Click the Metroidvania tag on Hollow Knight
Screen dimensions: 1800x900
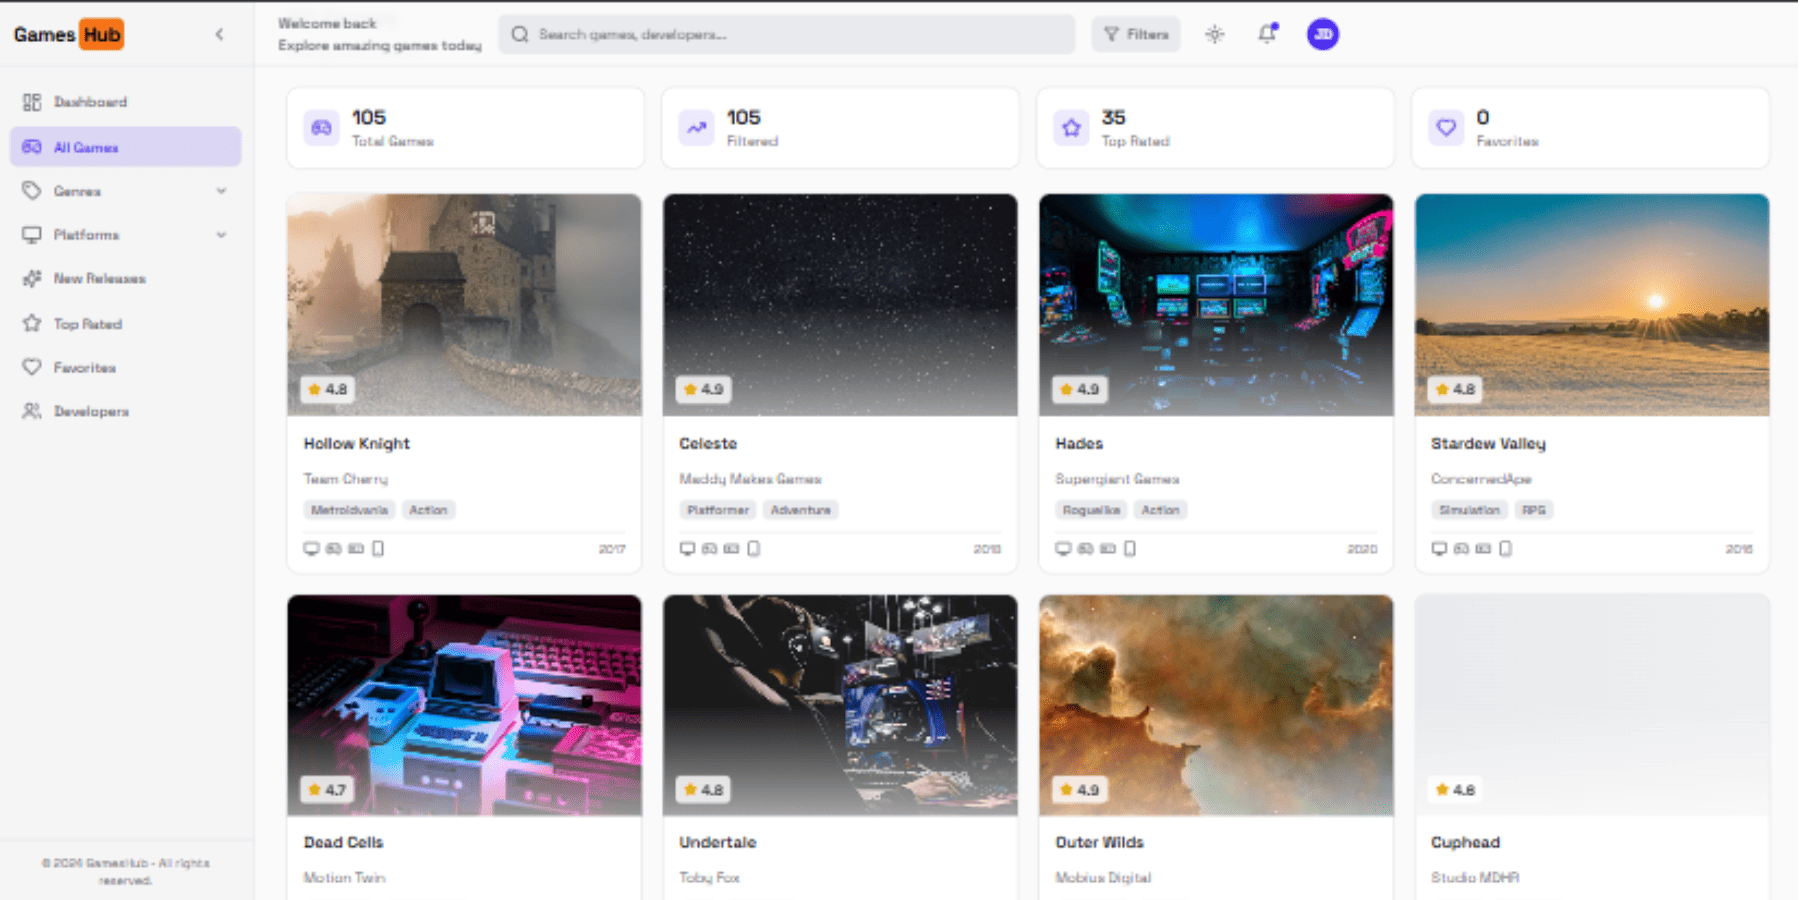coord(349,509)
